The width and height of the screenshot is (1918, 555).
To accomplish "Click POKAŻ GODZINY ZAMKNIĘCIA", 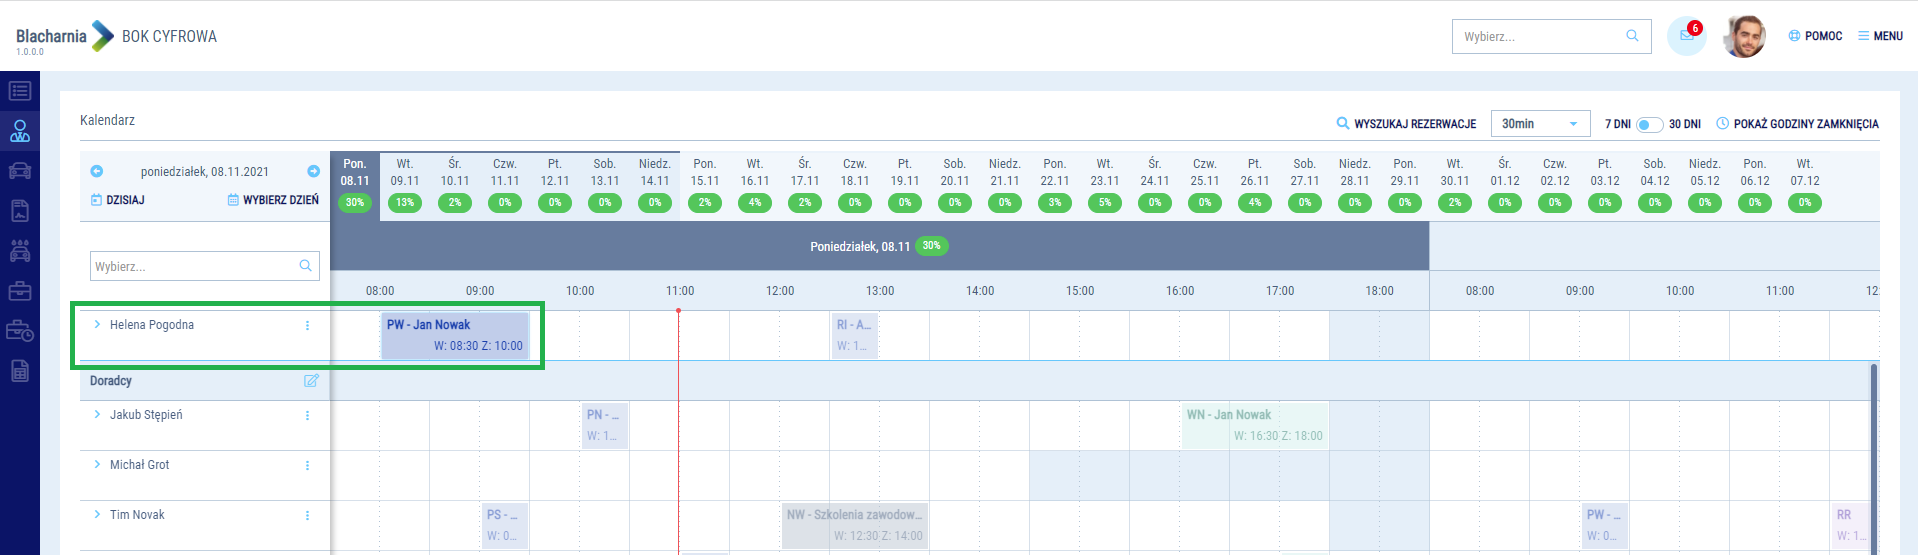I will [x=1797, y=124].
